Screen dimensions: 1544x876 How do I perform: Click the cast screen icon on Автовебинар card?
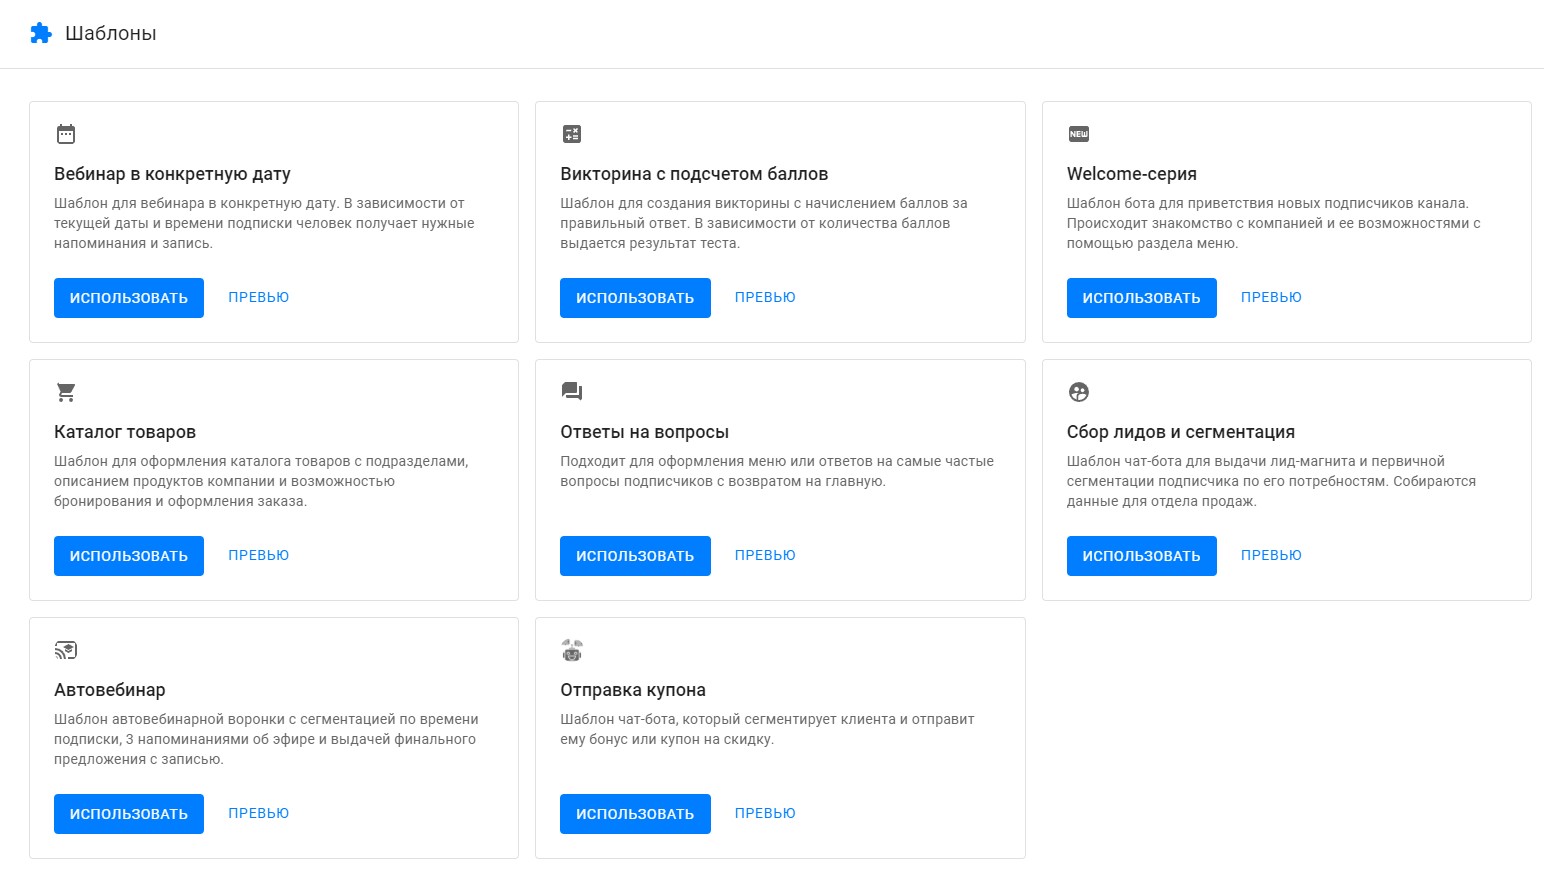point(66,650)
